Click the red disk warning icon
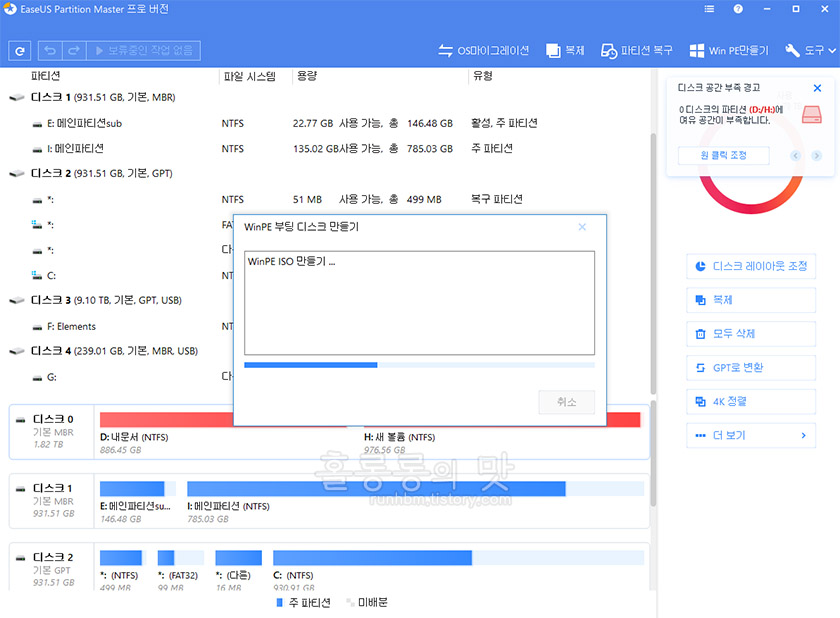 pos(812,114)
